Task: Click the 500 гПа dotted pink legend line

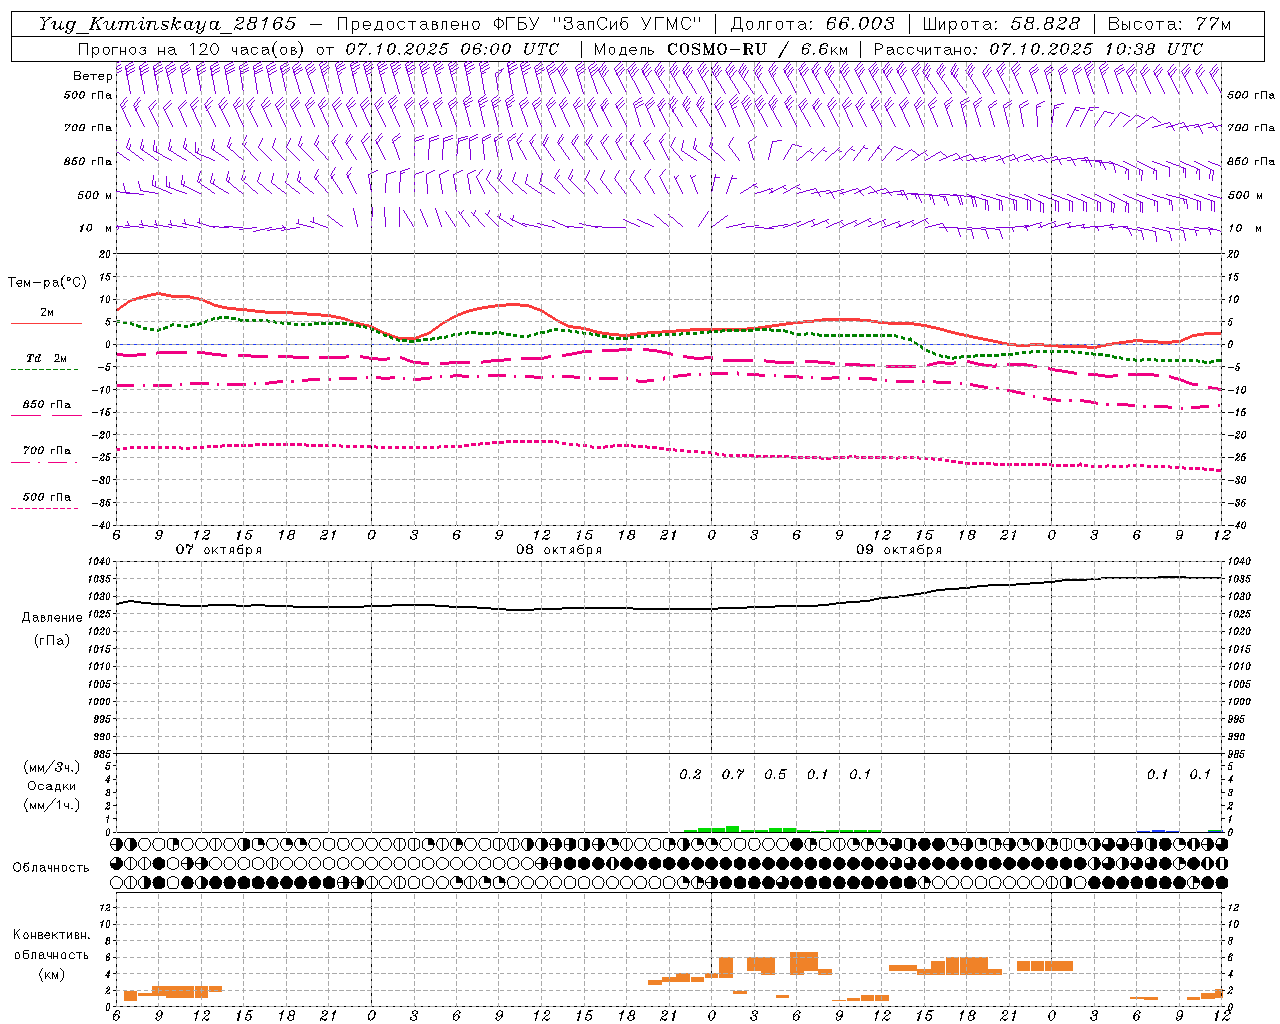Action: [44, 508]
